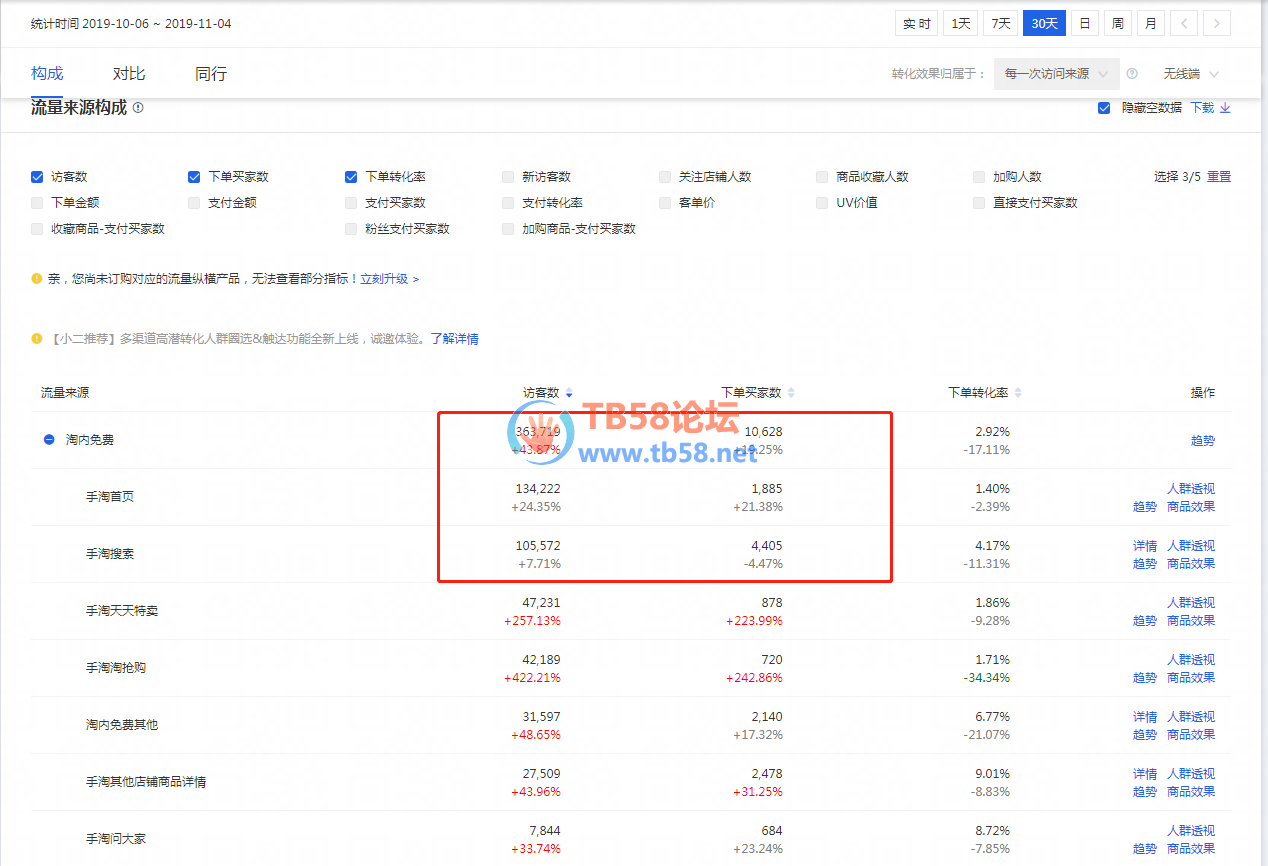Check the 支付买家数 checkbox

point(351,203)
